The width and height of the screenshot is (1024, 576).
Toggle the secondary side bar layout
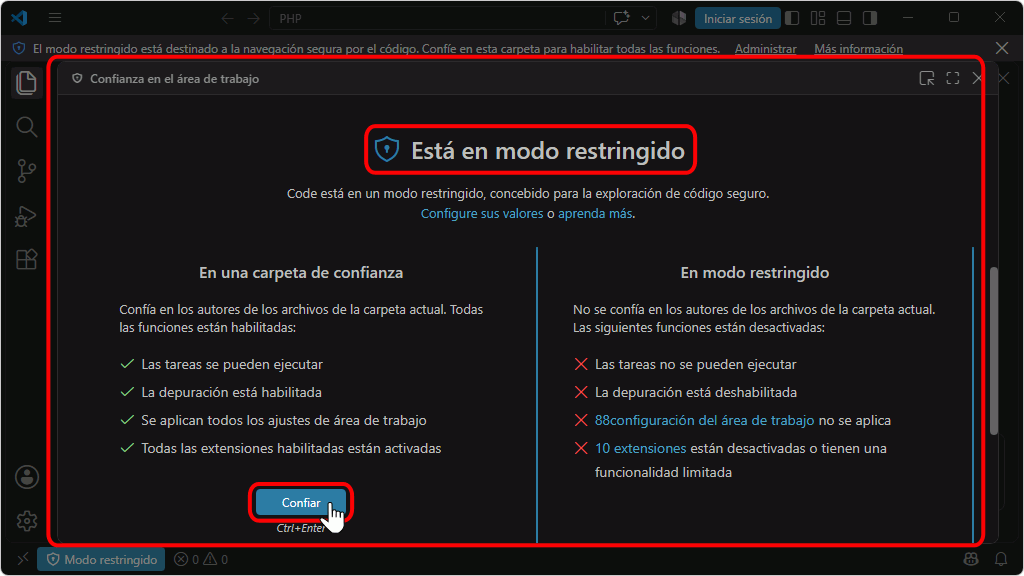tap(870, 18)
